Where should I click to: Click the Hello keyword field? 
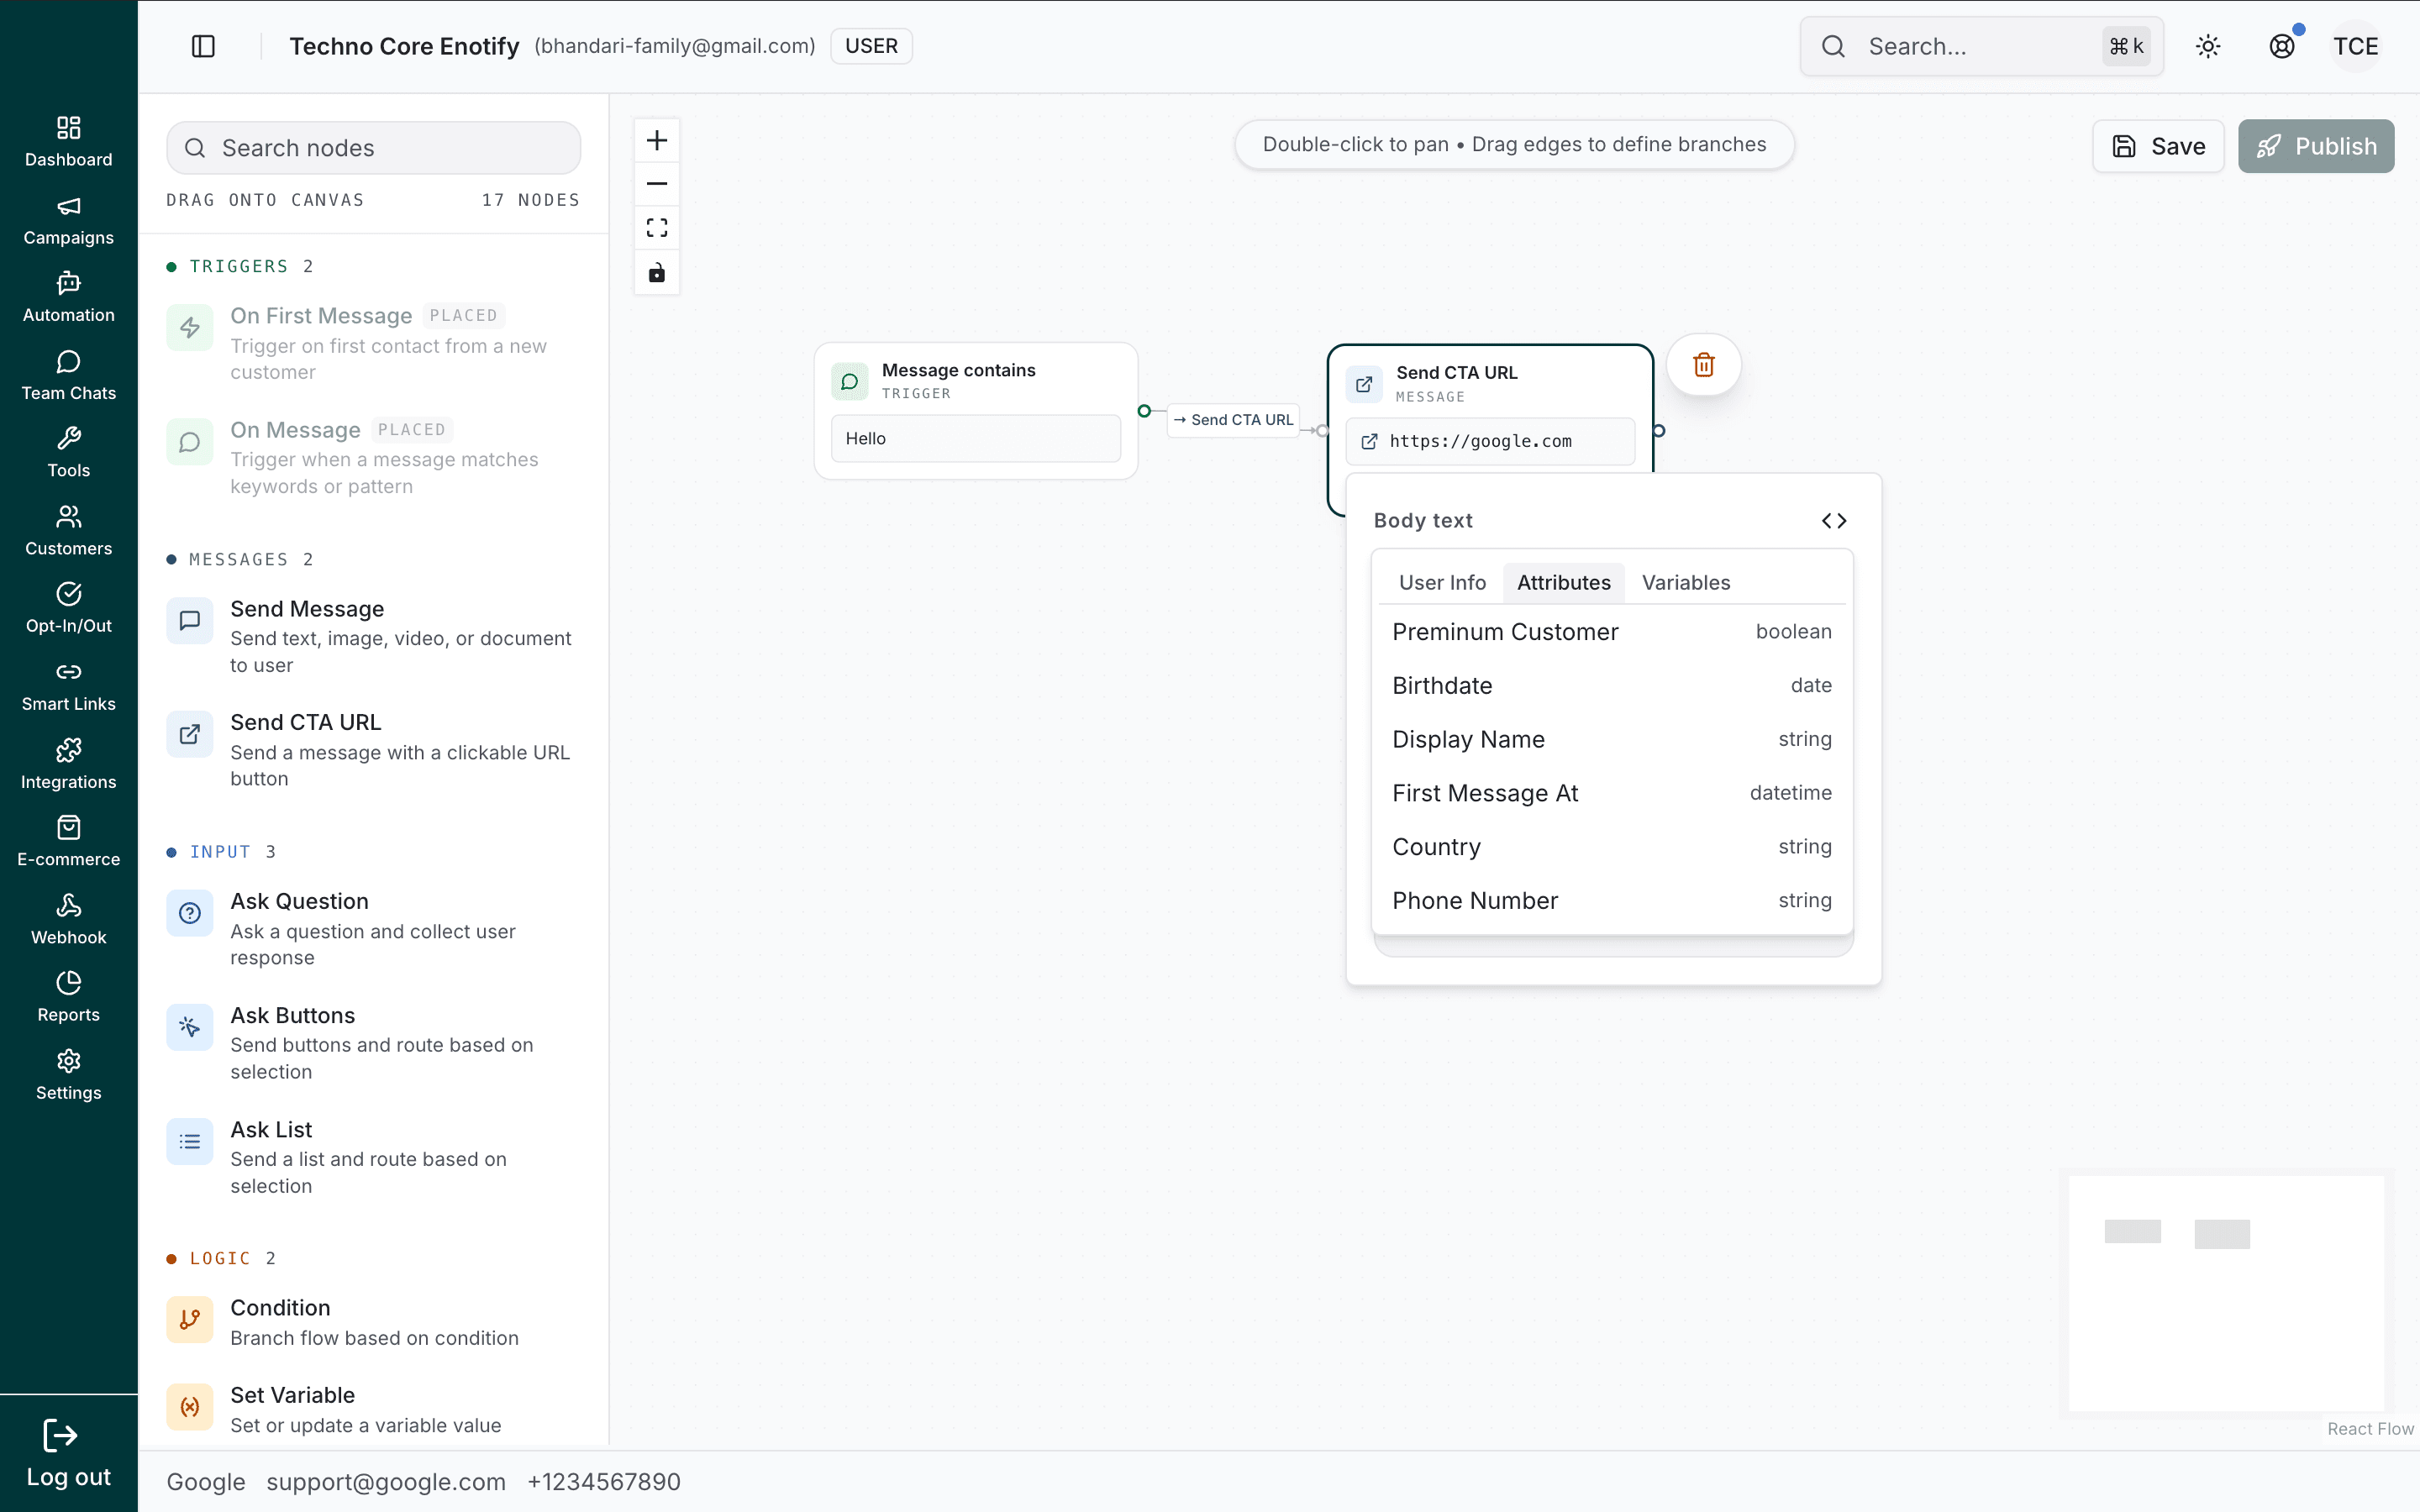(976, 439)
